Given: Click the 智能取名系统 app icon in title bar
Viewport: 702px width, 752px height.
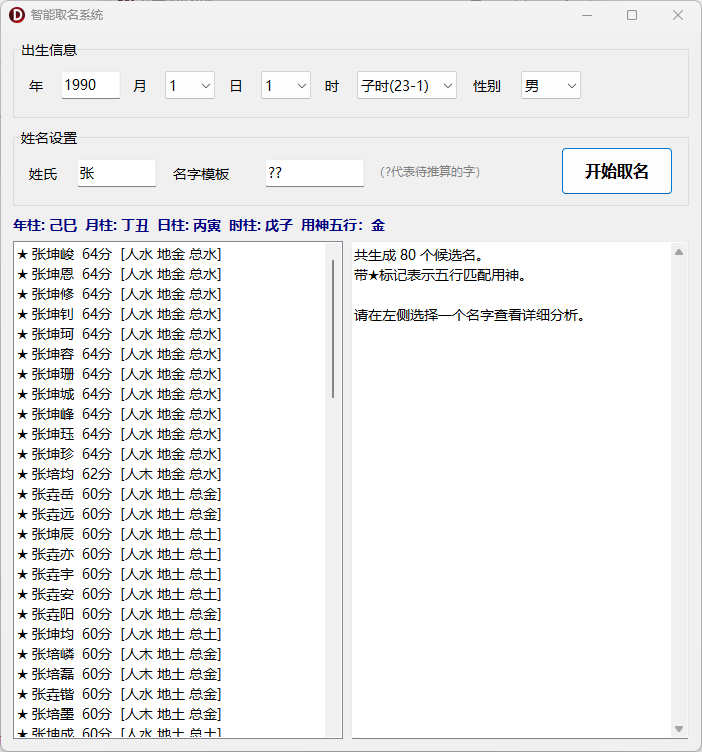Looking at the screenshot, I should (x=17, y=15).
